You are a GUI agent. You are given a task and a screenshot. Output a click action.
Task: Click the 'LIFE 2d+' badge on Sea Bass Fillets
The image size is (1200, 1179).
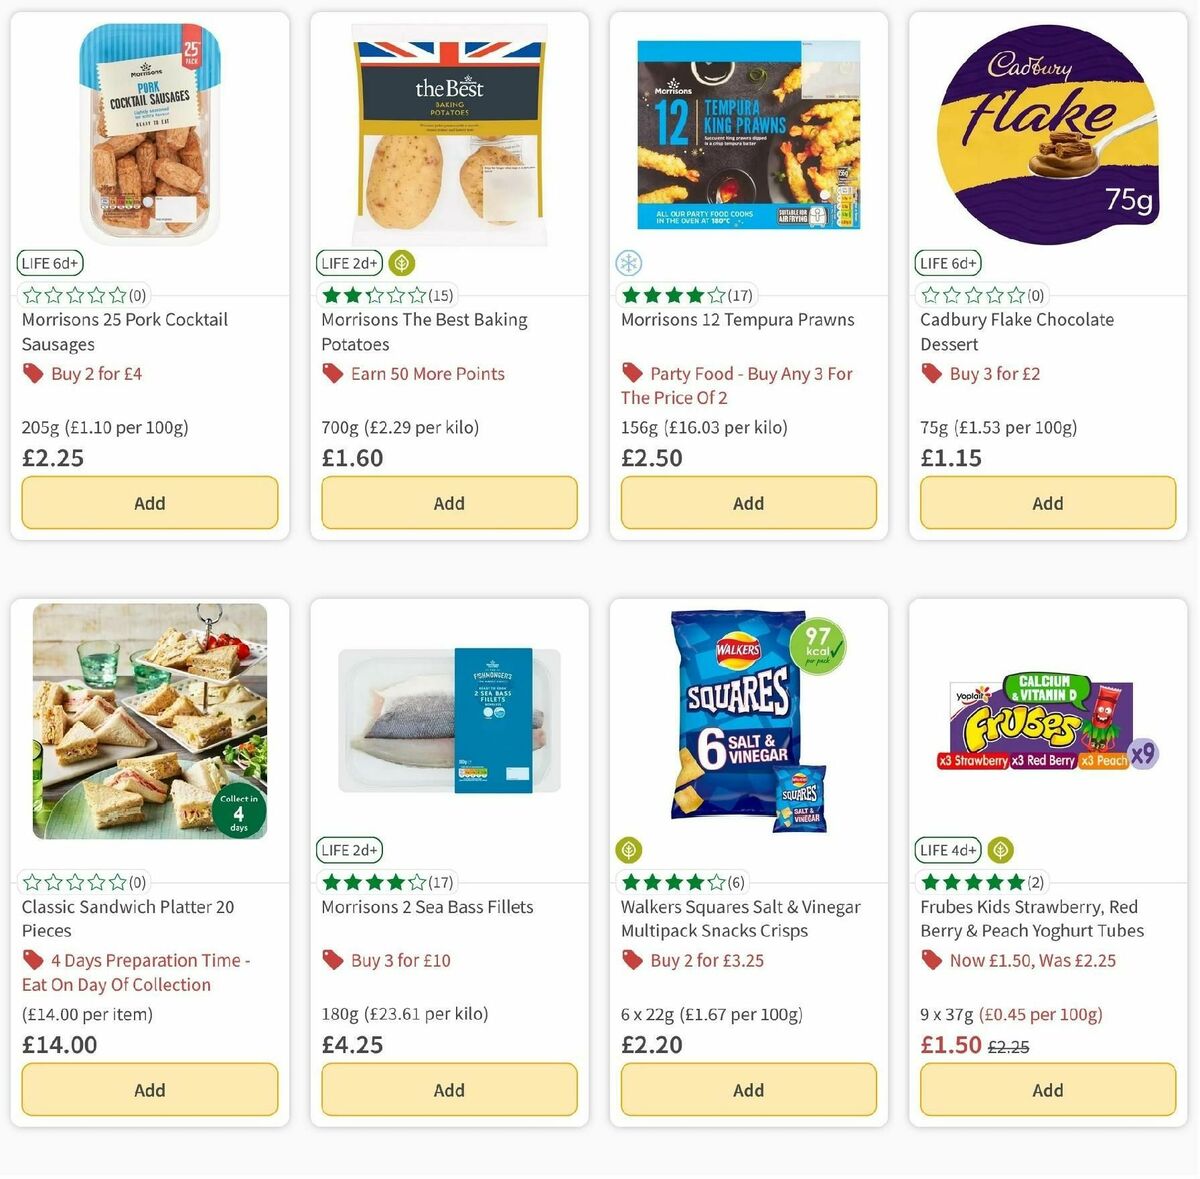(x=349, y=850)
